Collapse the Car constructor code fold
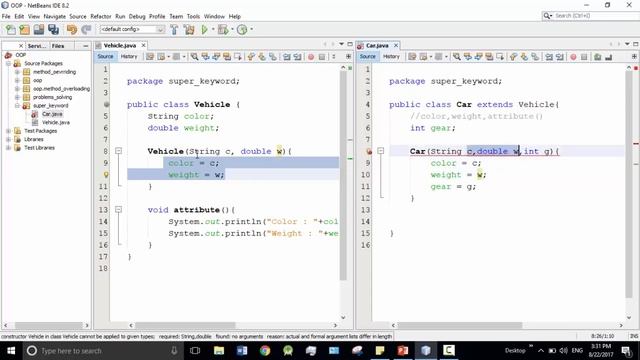This screenshot has height=360, width=640. click(x=380, y=151)
